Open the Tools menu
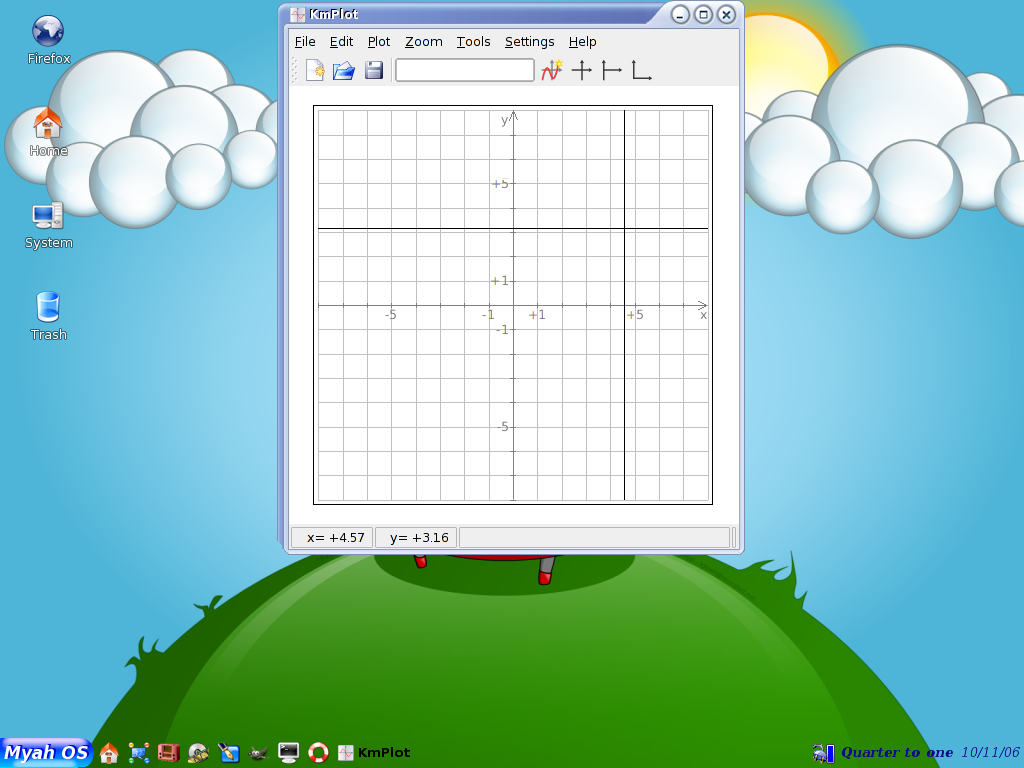1024x768 pixels. (x=473, y=42)
